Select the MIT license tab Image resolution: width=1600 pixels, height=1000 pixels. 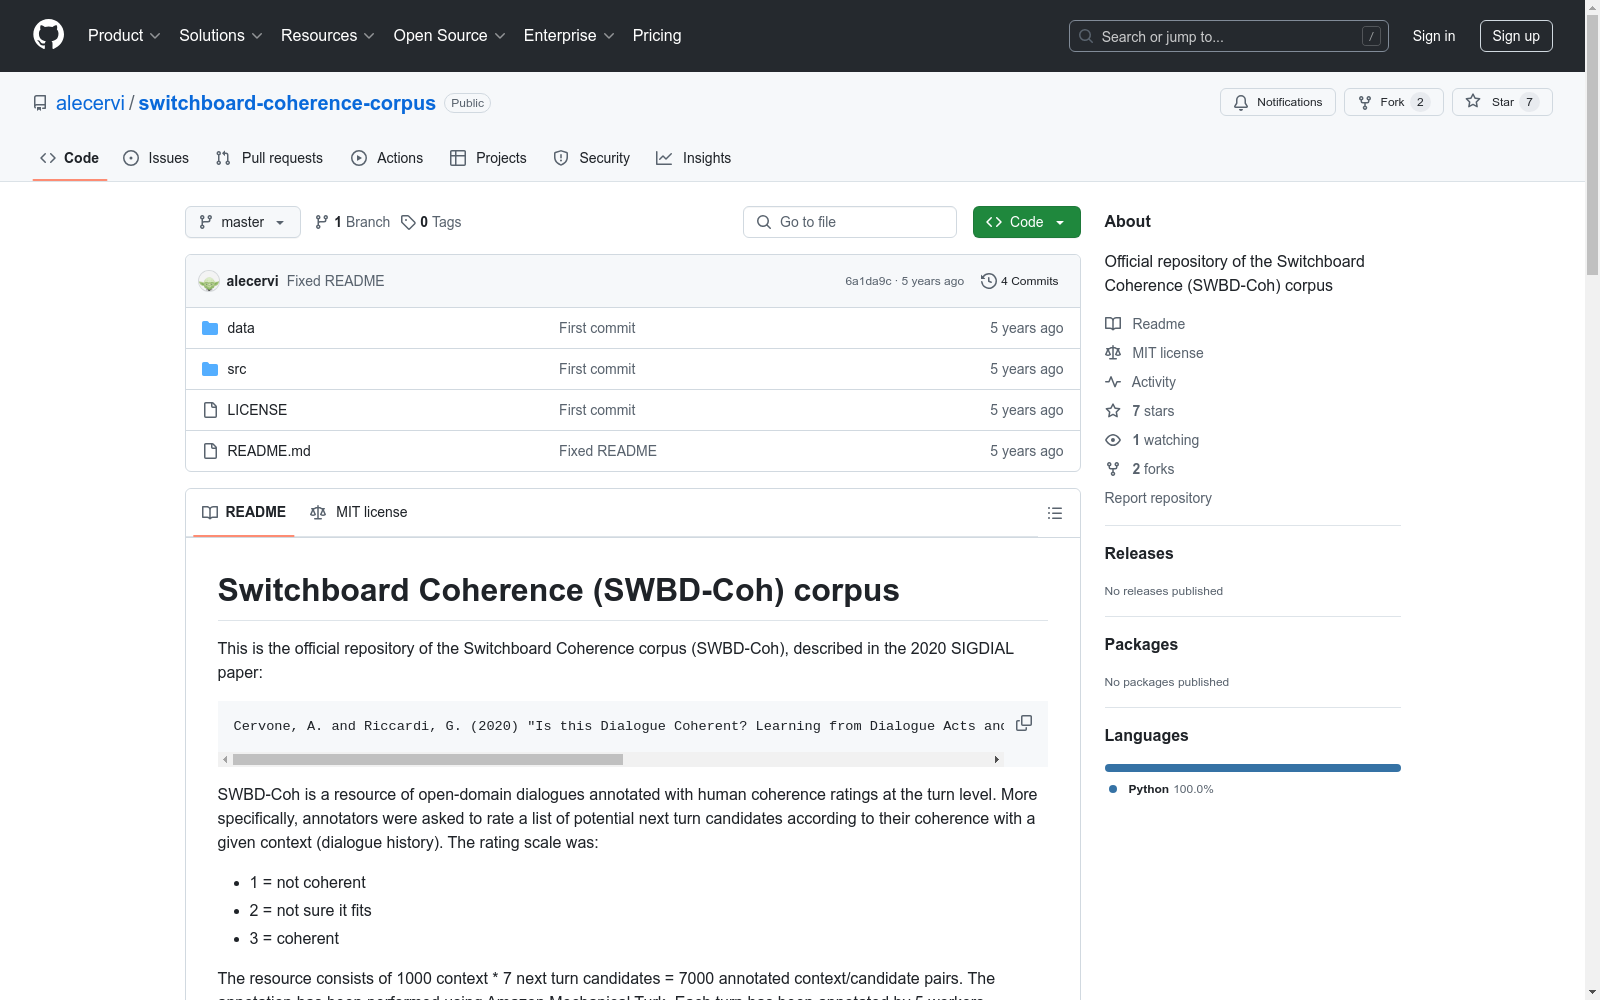click(x=359, y=512)
